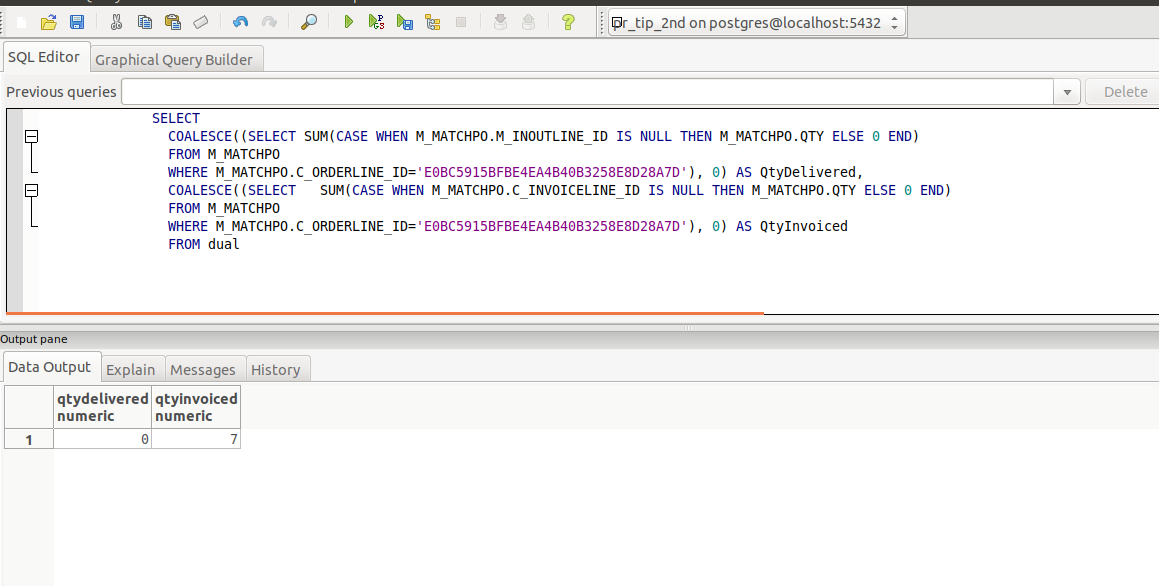Open the Previous queries dropdown arrow
This screenshot has height=586, width=1159.
click(1067, 92)
